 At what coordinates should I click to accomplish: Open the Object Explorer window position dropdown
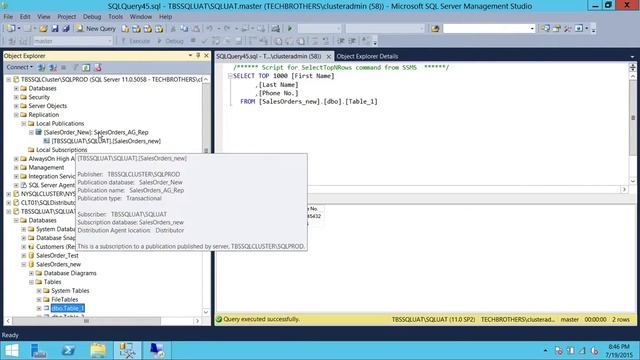190,56
